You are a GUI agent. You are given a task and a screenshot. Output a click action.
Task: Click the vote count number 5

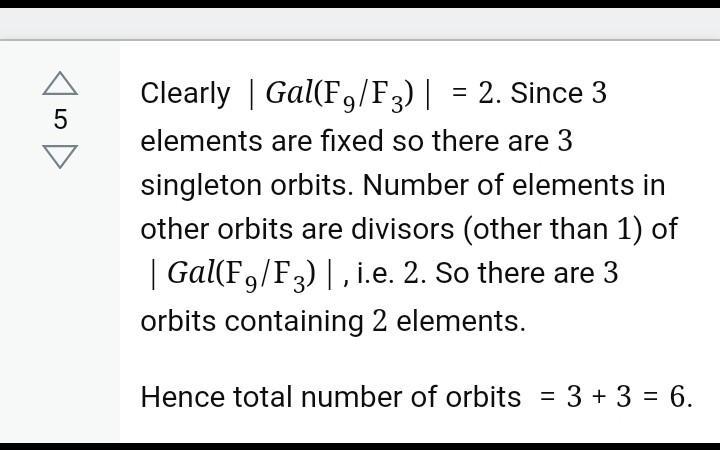tap(60, 120)
